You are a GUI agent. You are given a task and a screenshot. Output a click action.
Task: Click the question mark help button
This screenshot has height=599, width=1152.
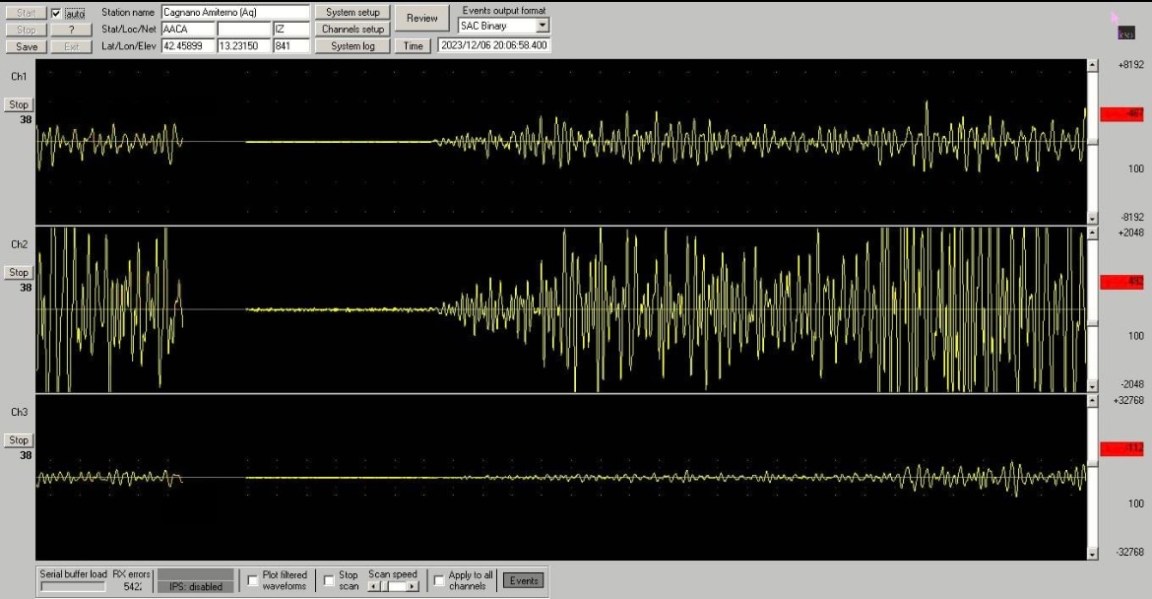[x=71, y=30]
